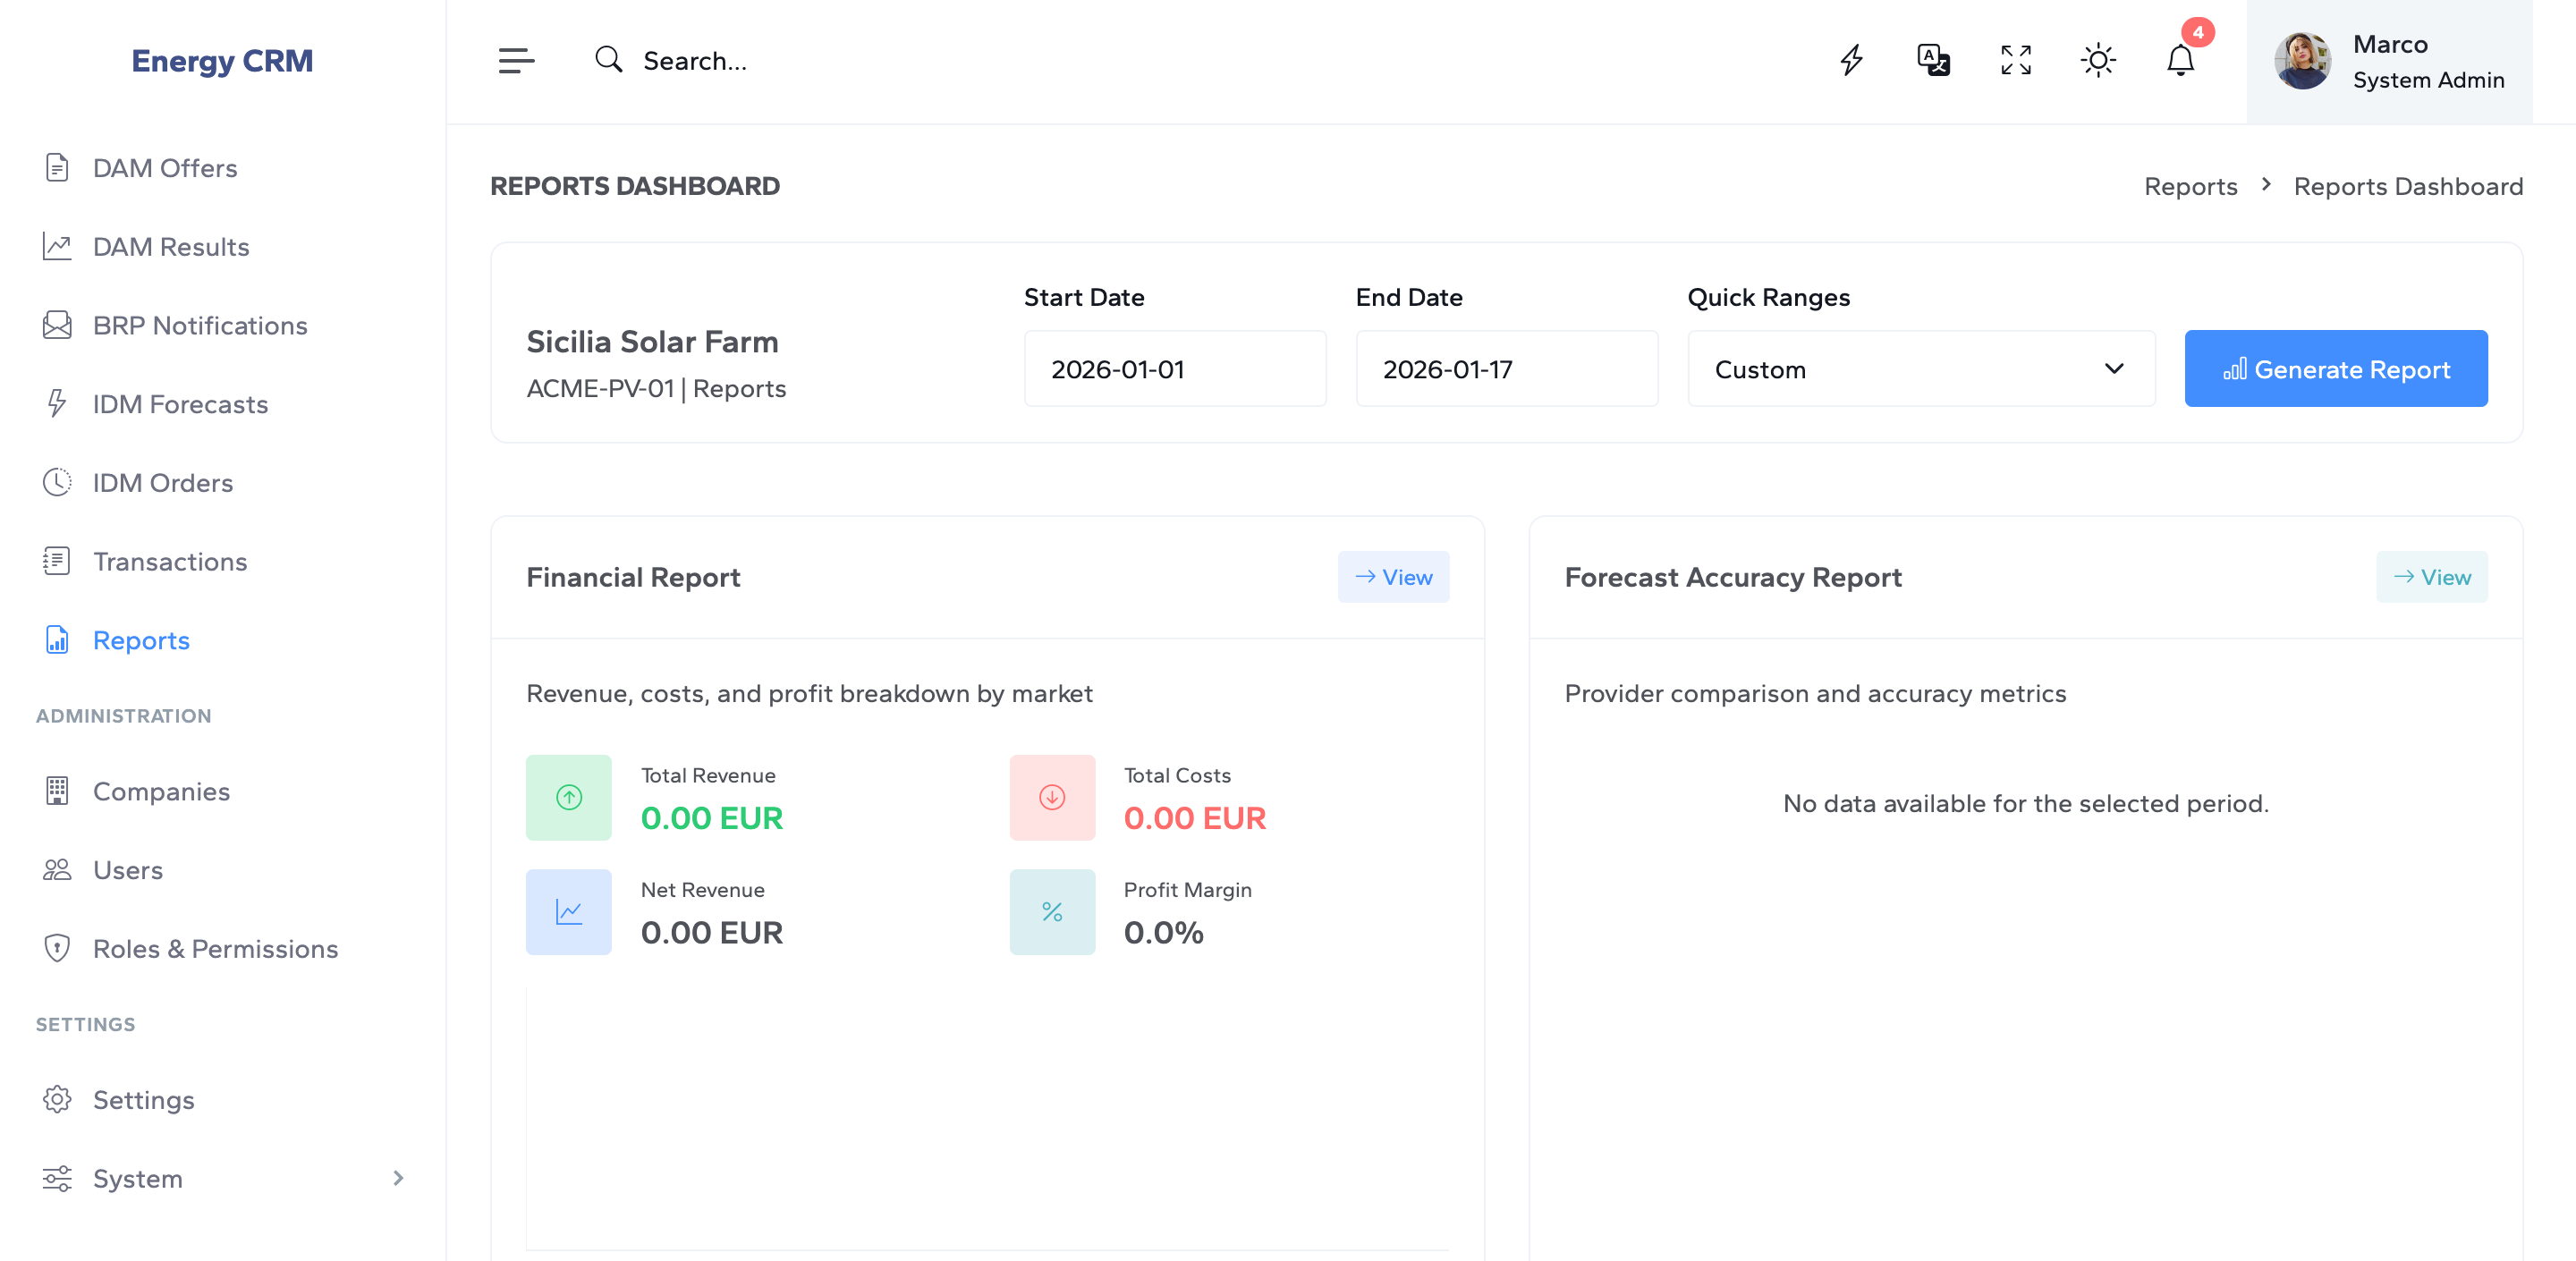Open the language translation icon
2576x1261 pixels.
pyautogui.click(x=1933, y=60)
